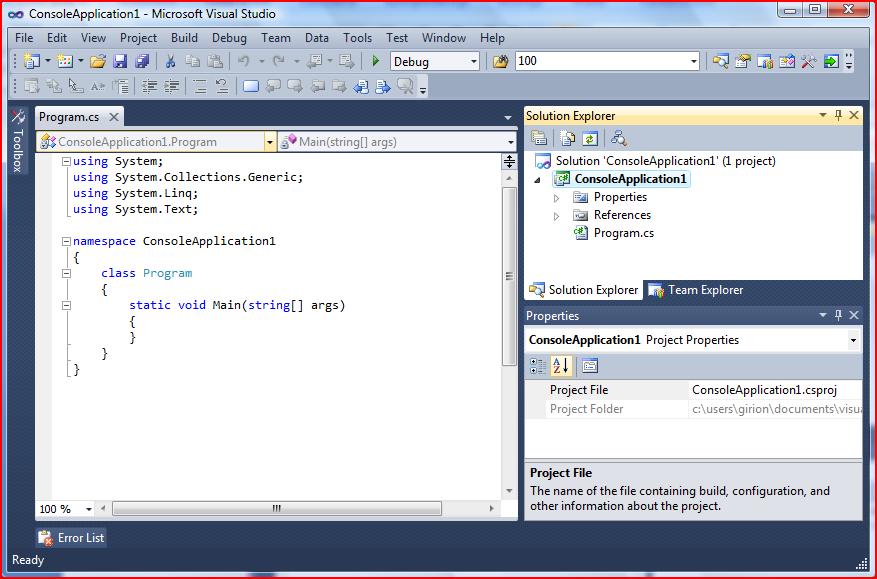The height and width of the screenshot is (579, 877).
Task: Click Next Bookmark in Document blue arrow icon
Action: (x=383, y=86)
